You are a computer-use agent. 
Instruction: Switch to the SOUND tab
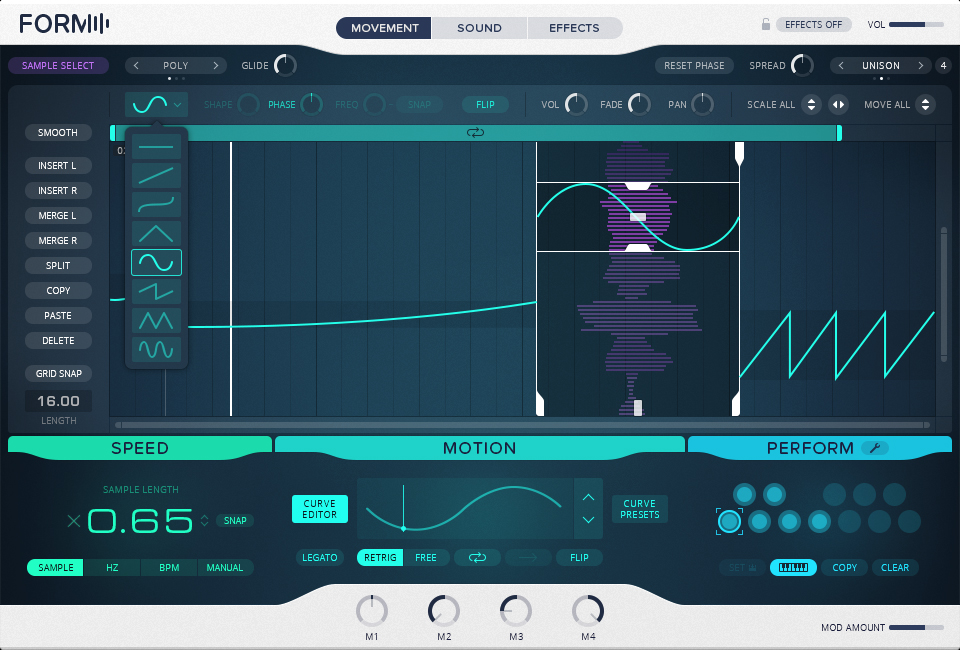pyautogui.click(x=479, y=28)
